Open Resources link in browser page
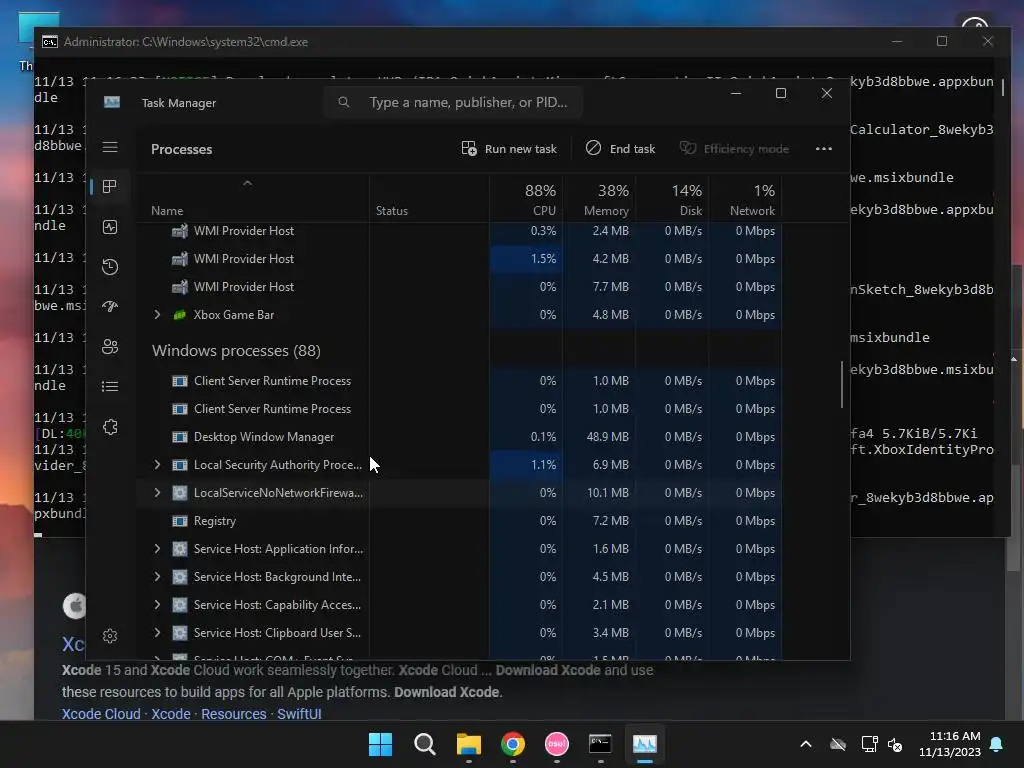Image resolution: width=1024 pixels, height=768 pixels. tap(234, 714)
